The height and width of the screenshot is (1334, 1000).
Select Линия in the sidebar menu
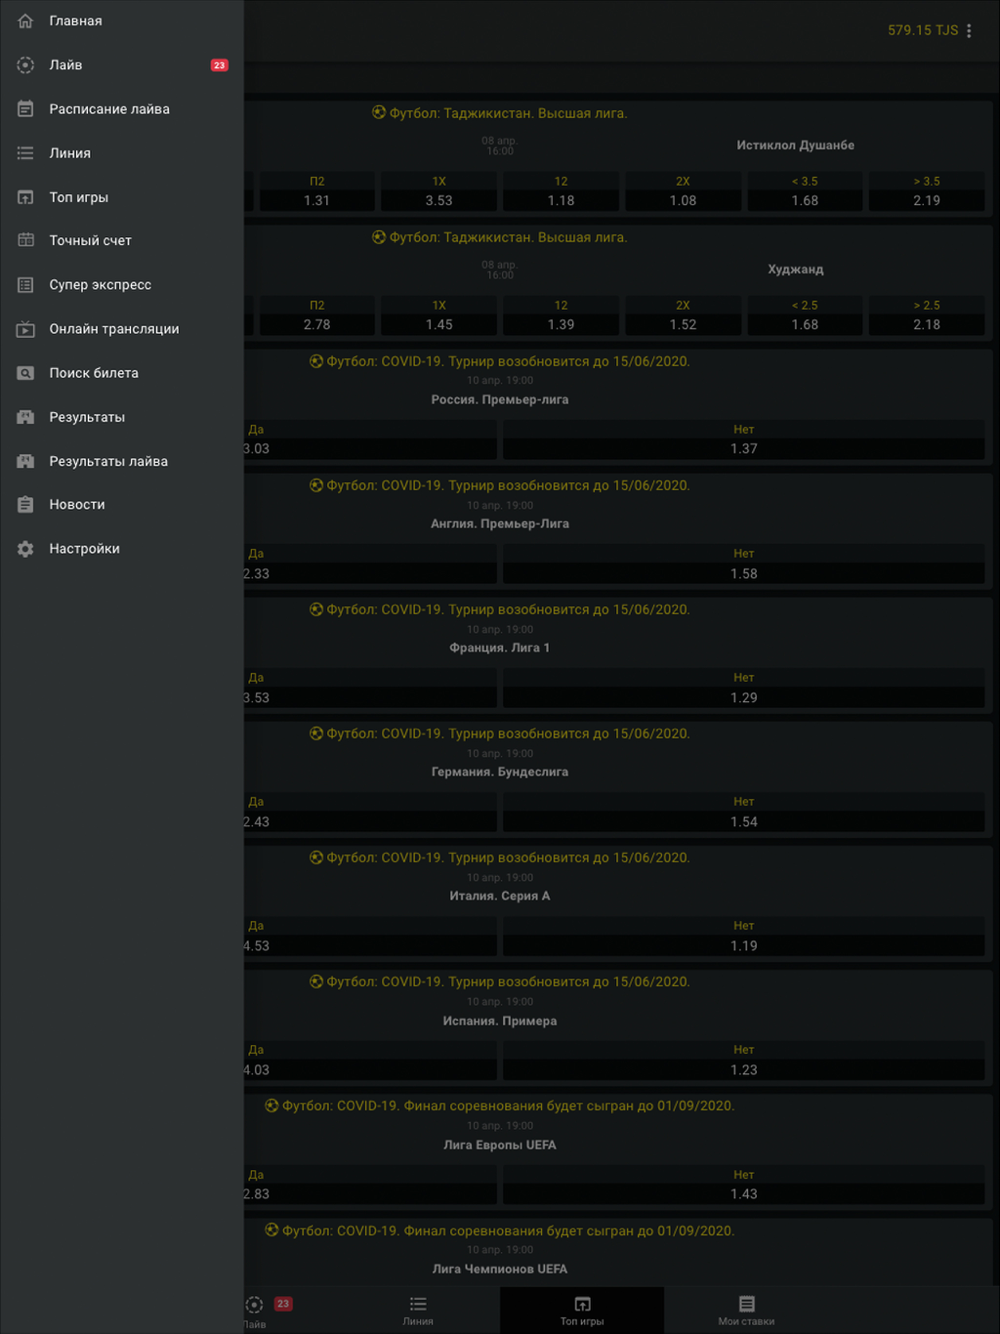click(x=70, y=153)
